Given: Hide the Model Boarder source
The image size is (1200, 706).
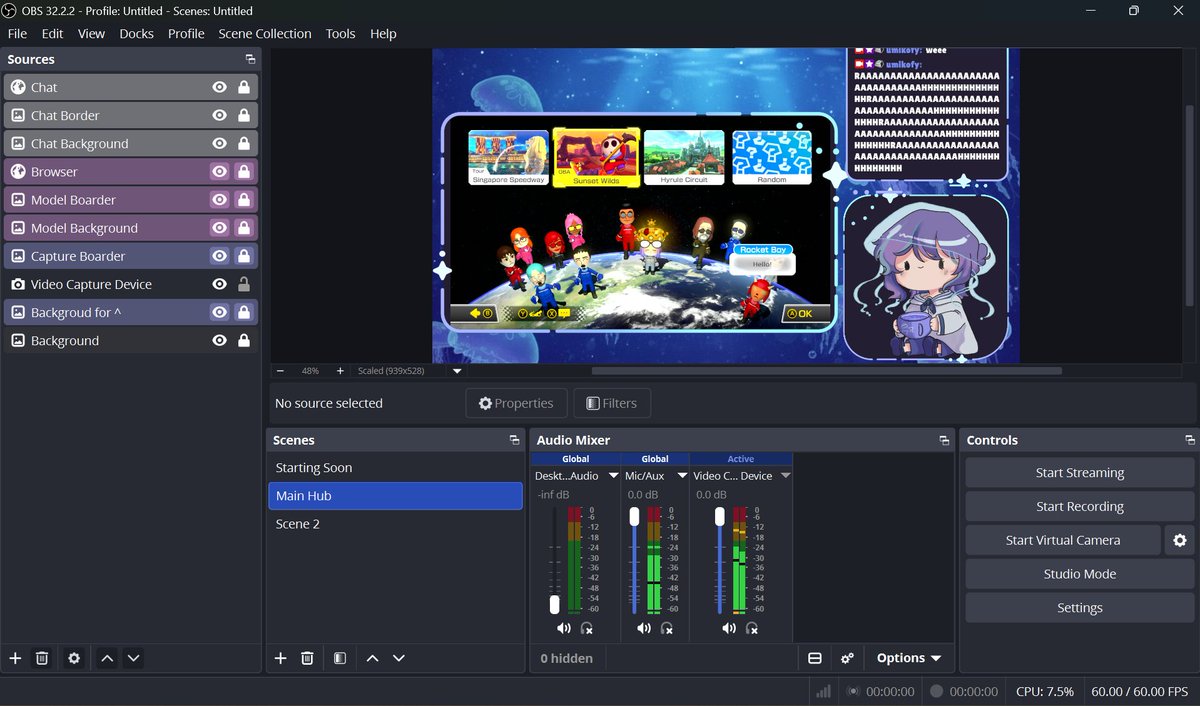Looking at the screenshot, I should pyautogui.click(x=219, y=199).
